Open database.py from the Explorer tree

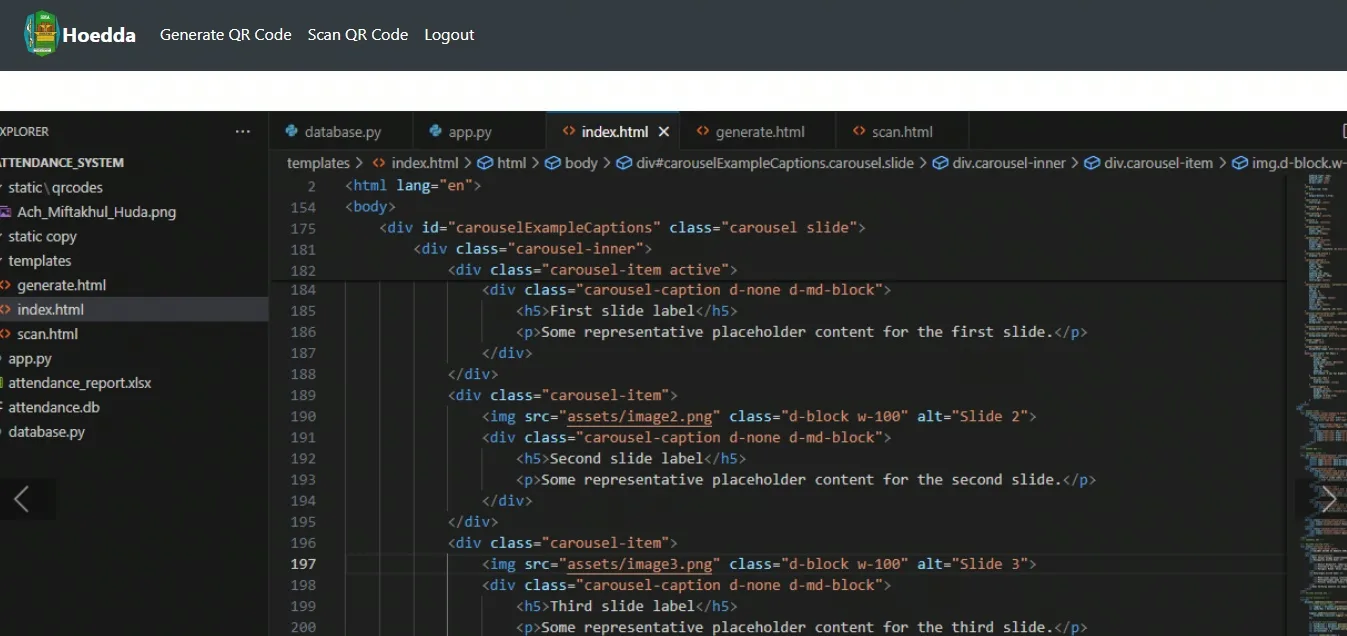(46, 432)
